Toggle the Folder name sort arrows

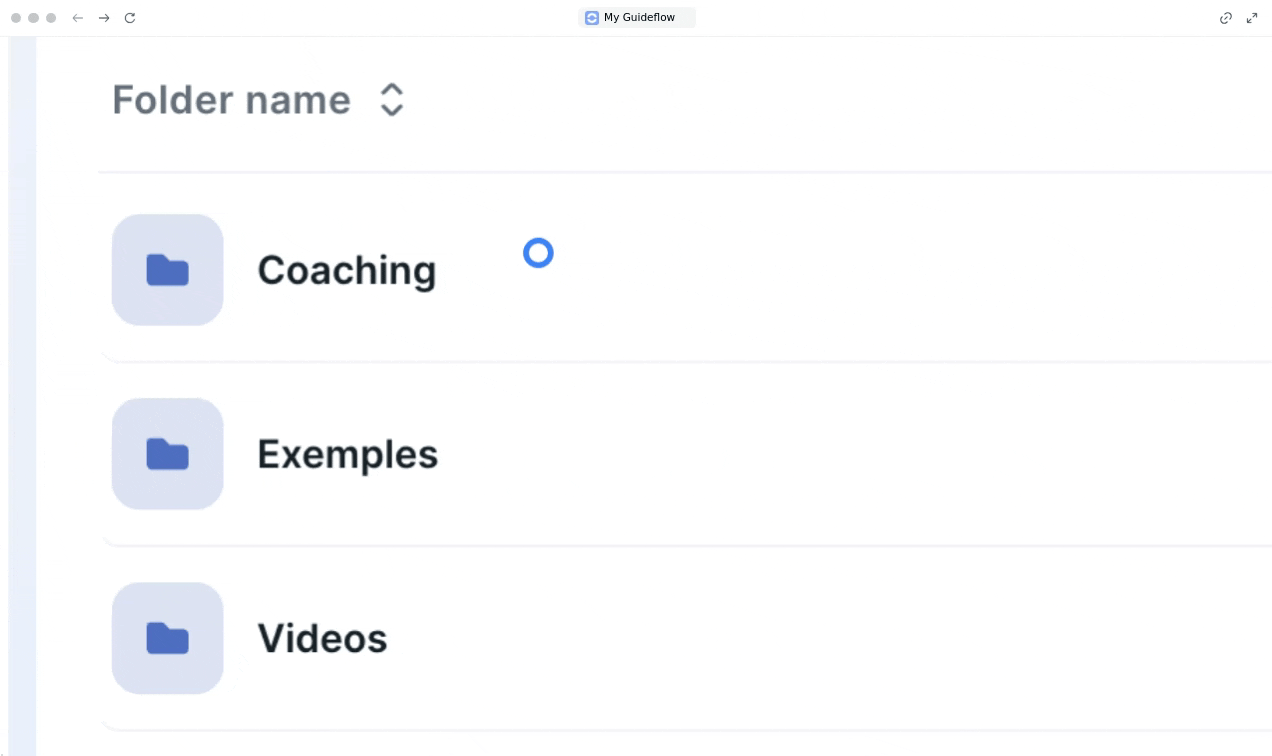point(392,100)
